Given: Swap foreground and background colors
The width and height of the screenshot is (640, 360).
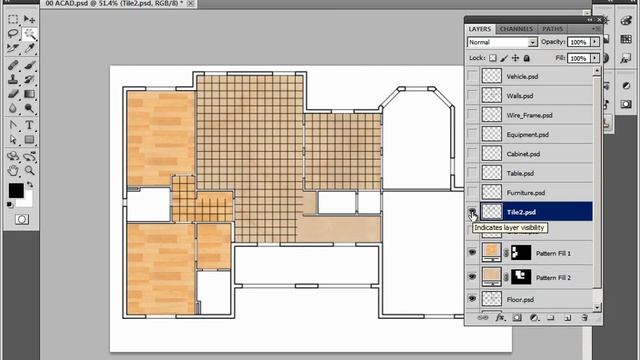Looking at the screenshot, I should pyautogui.click(x=30, y=185).
